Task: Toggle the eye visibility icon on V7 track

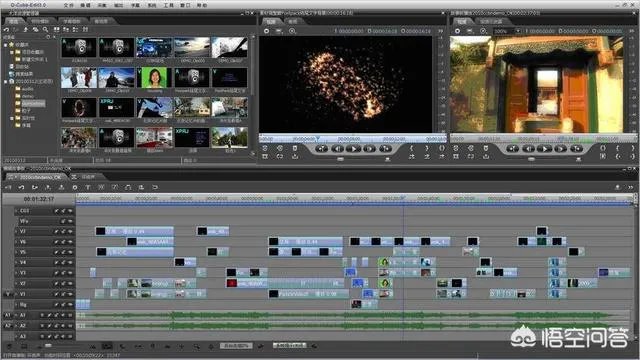Action: coord(70,231)
